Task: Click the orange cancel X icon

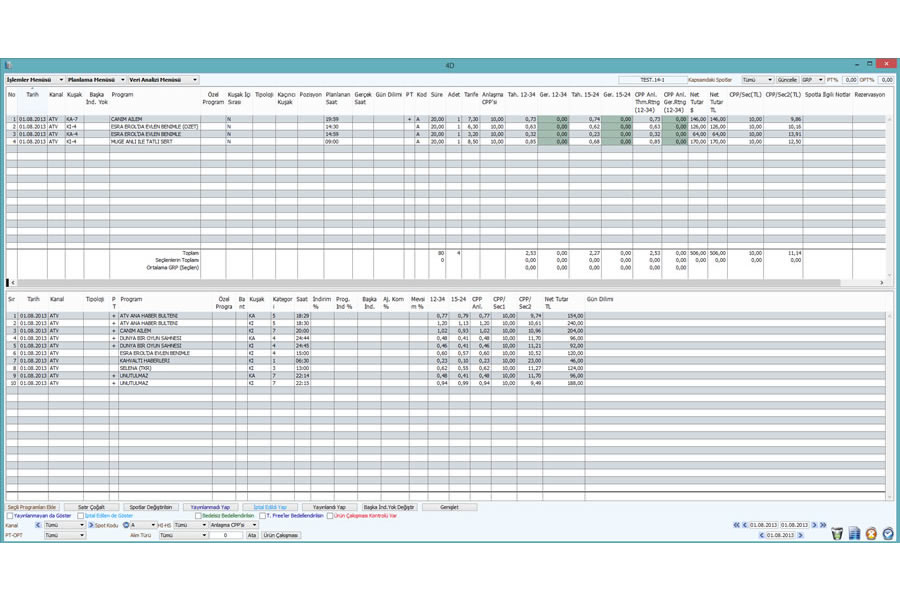Action: (871, 534)
